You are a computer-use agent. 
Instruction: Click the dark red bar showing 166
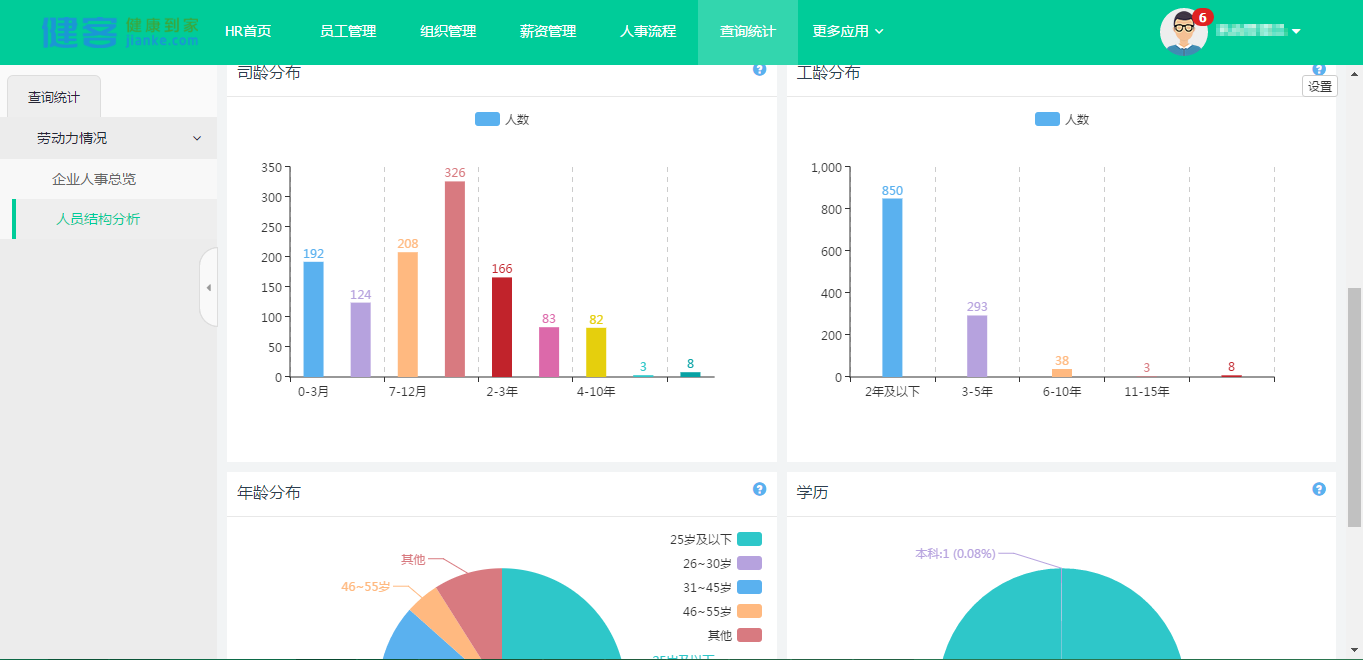pos(502,327)
